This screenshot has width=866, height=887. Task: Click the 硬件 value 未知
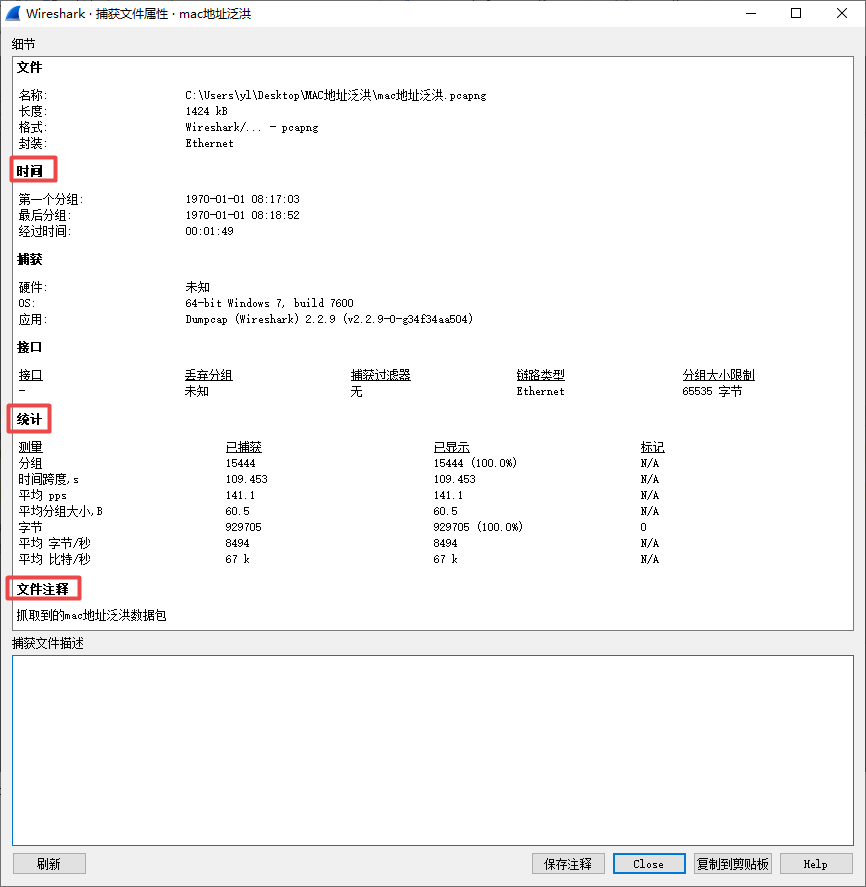pos(197,287)
